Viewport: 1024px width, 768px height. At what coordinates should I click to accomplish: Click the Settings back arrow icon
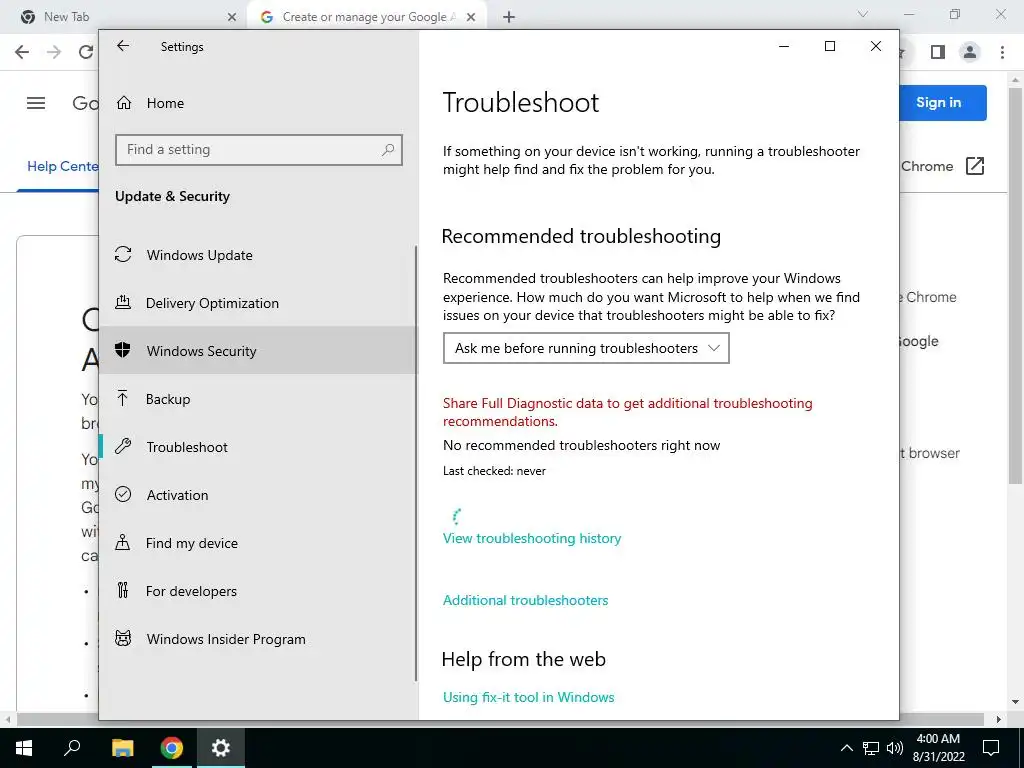coord(123,46)
